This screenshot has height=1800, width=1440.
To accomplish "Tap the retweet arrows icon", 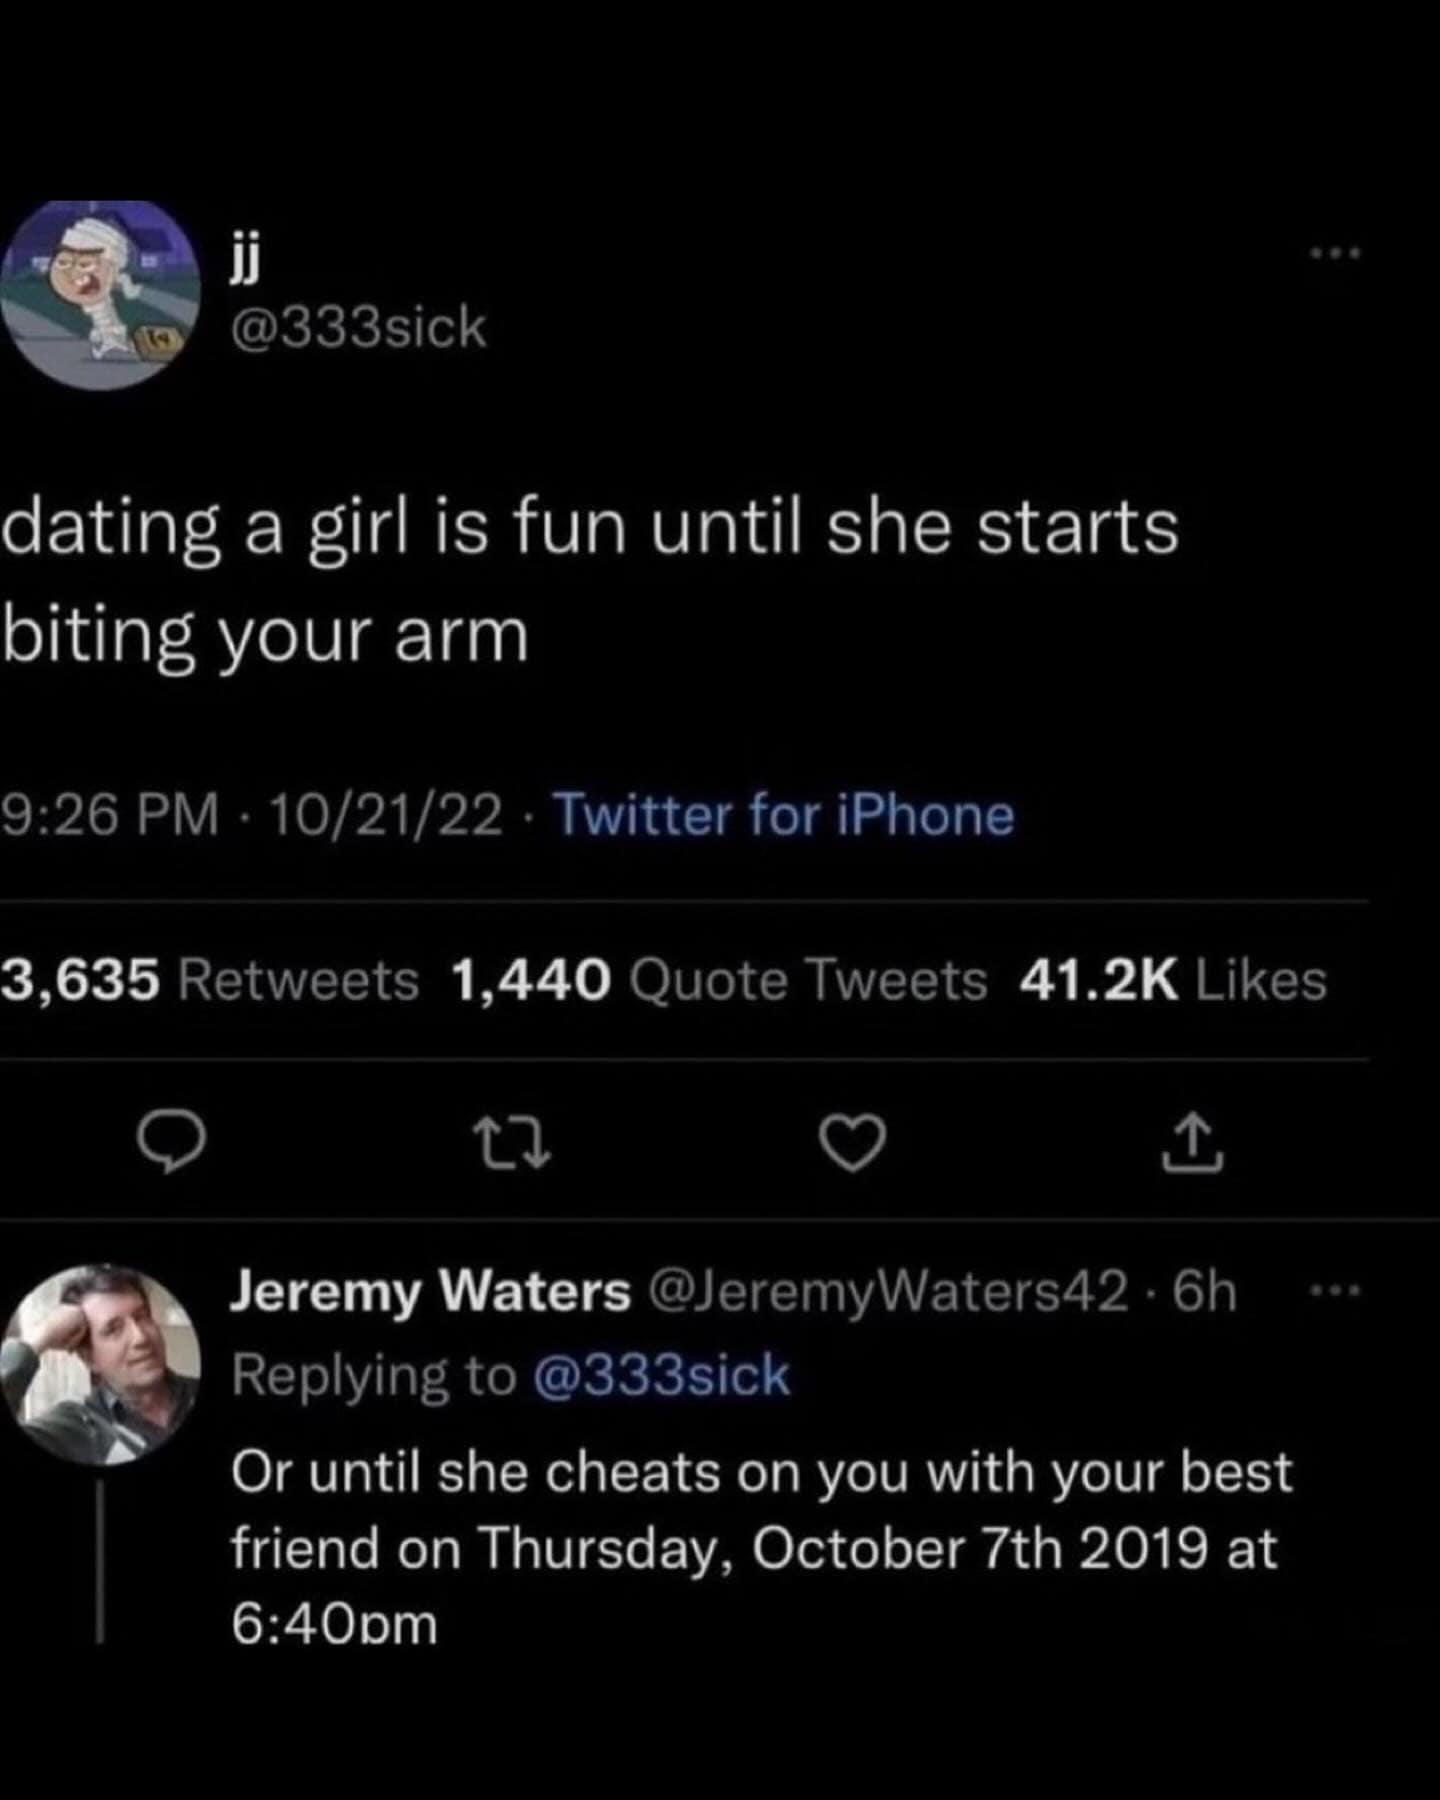I will [510, 1143].
